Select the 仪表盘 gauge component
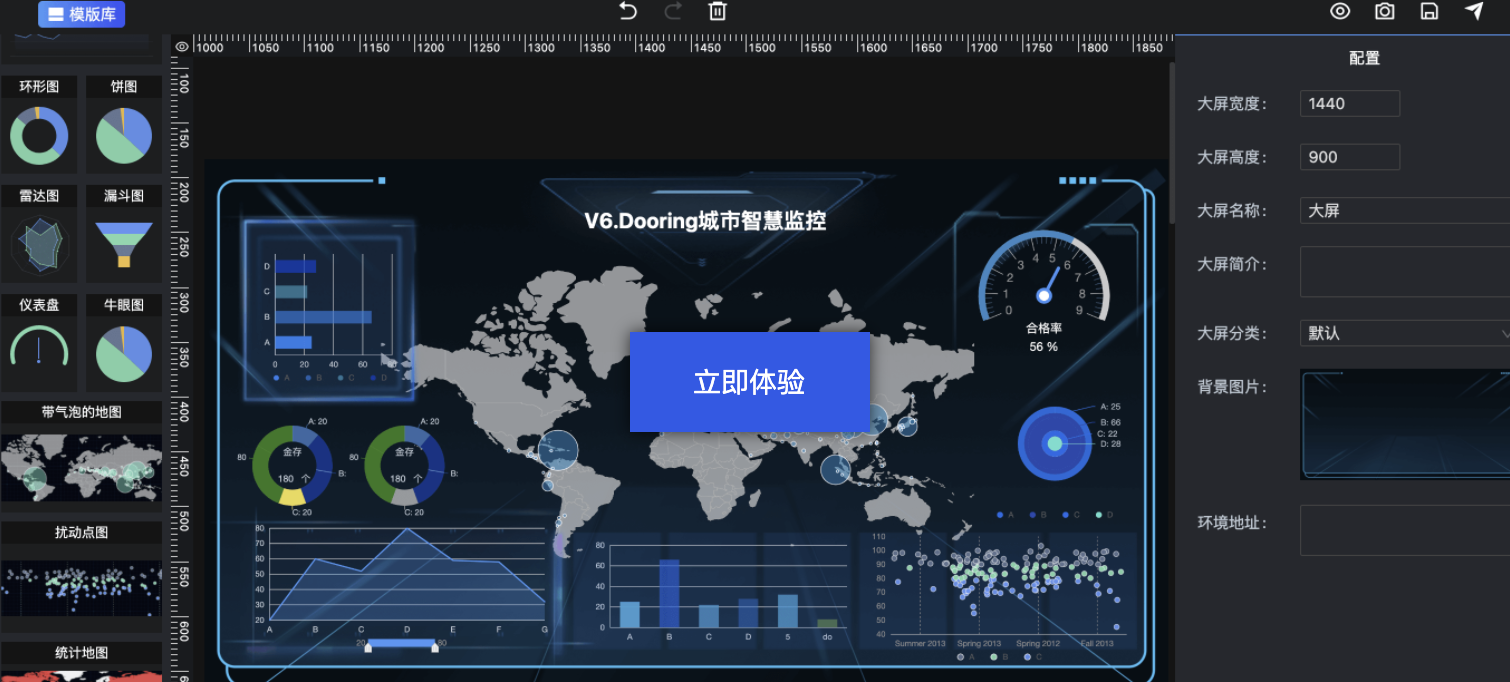Image resolution: width=1510 pixels, height=682 pixels. (39, 343)
